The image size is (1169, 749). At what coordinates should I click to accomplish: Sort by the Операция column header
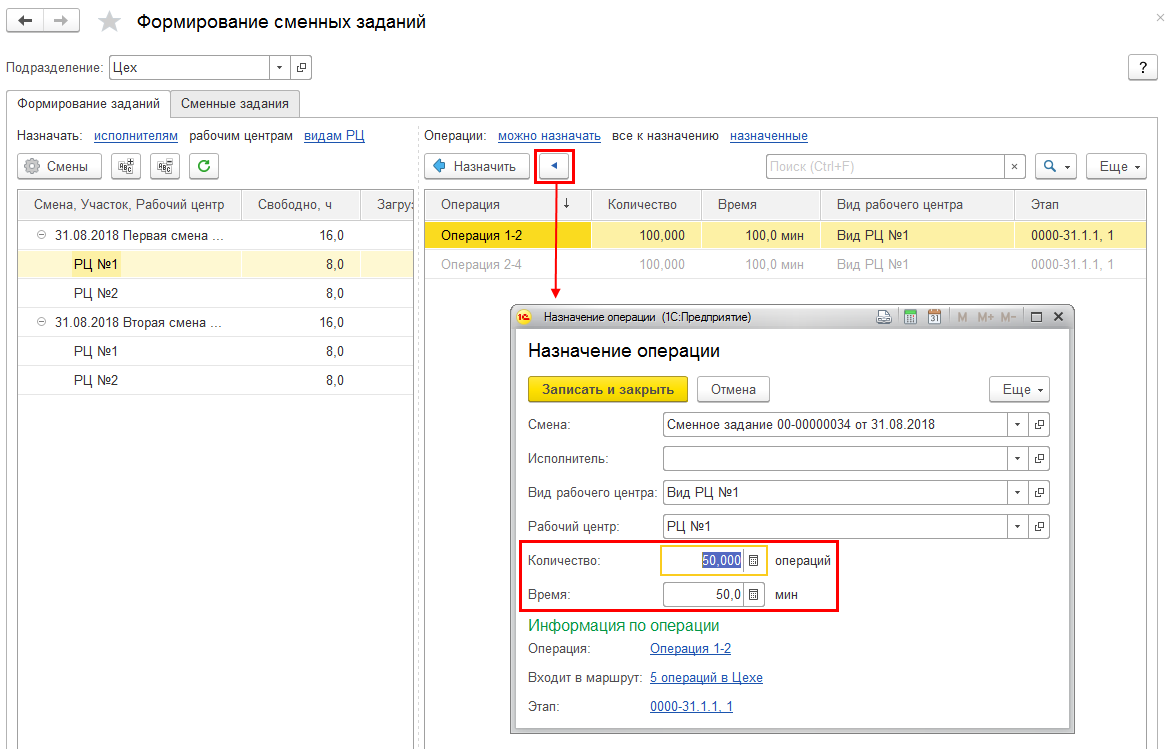tap(508, 204)
